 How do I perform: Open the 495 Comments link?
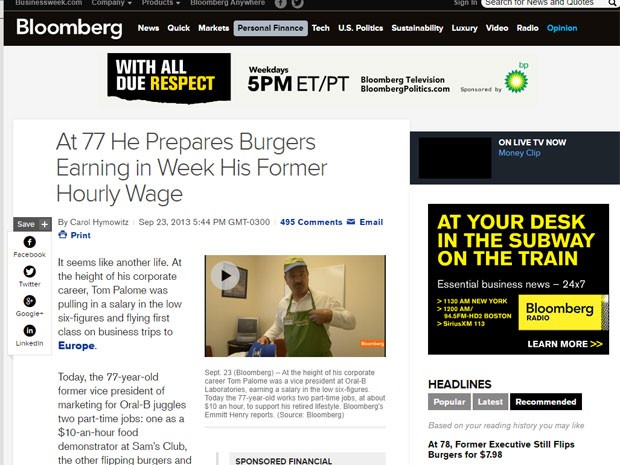(x=311, y=222)
